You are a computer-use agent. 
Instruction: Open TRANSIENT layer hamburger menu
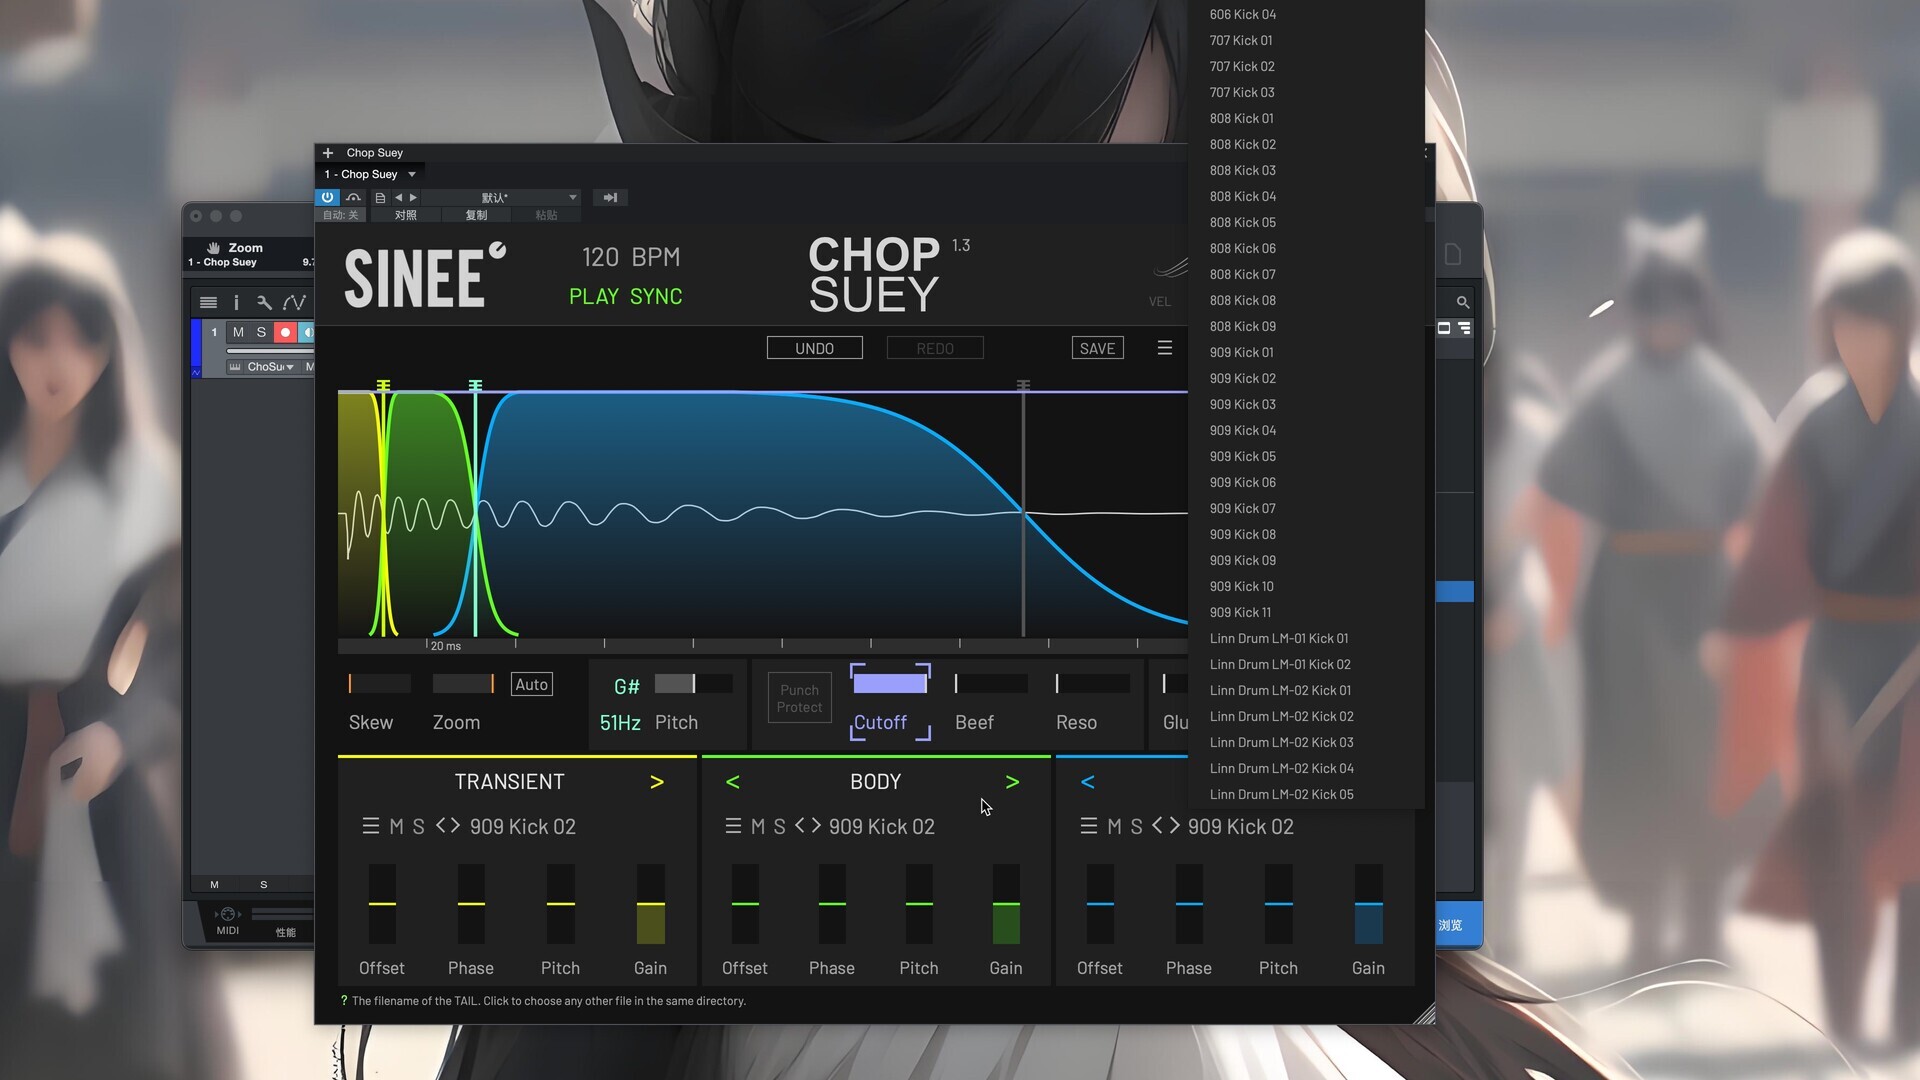click(370, 826)
